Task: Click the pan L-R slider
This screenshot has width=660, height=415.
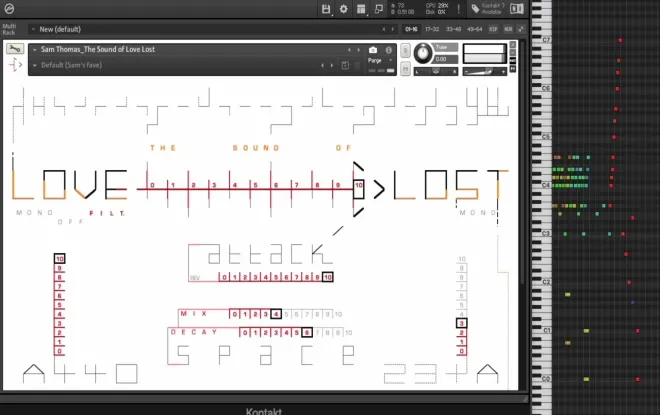Action: pyautogui.click(x=436, y=72)
